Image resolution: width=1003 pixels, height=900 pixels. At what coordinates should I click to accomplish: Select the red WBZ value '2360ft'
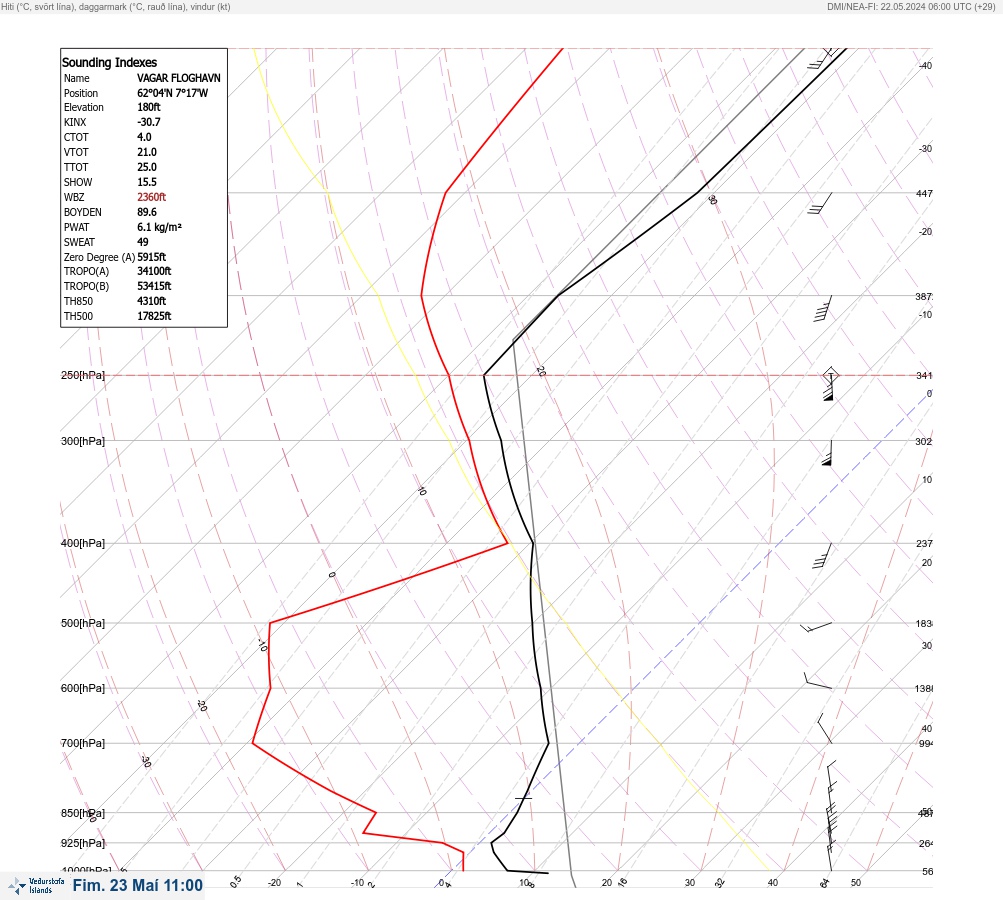pyautogui.click(x=151, y=197)
